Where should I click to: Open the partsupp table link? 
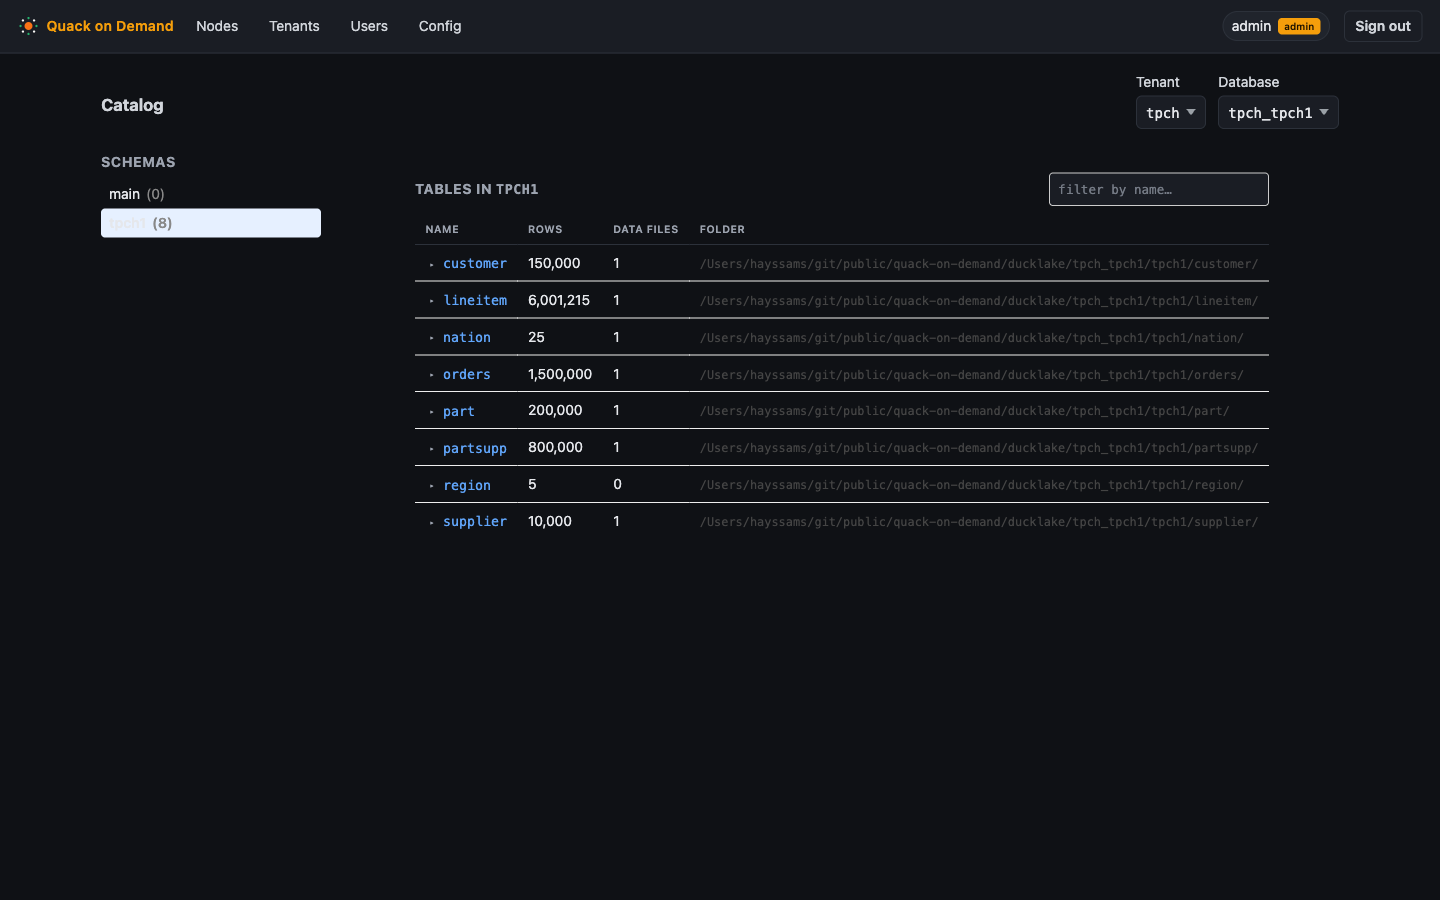pos(475,448)
